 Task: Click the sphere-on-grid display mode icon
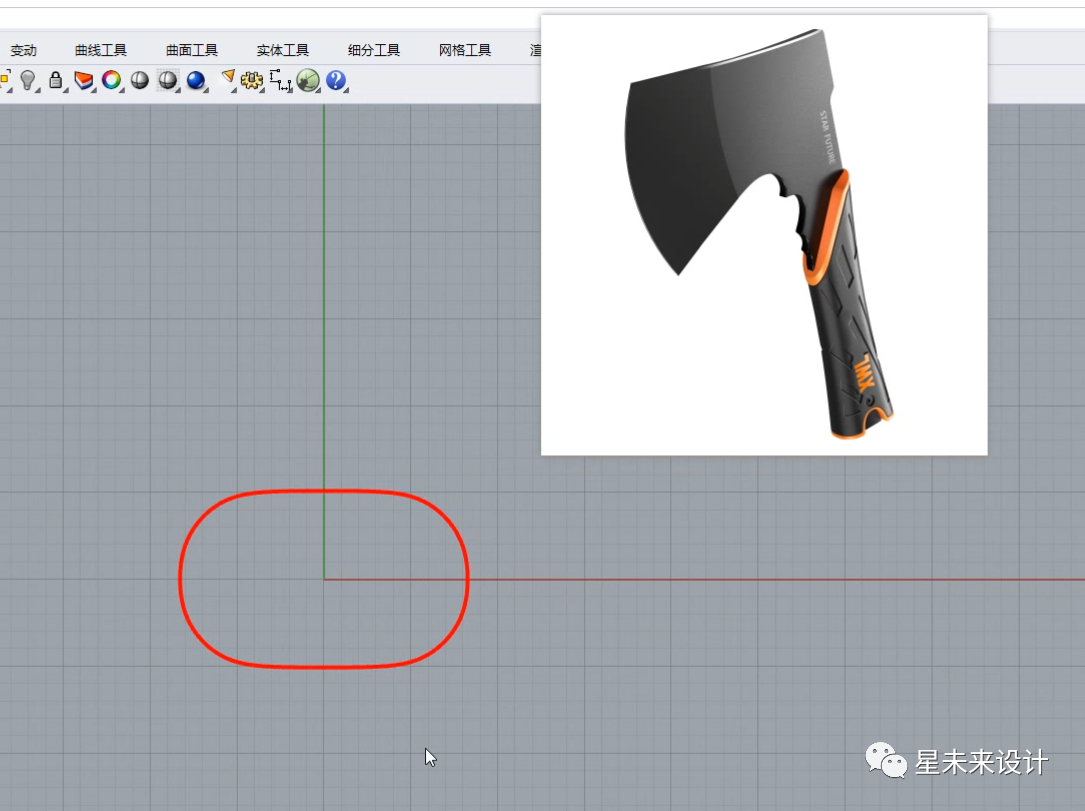click(x=167, y=80)
